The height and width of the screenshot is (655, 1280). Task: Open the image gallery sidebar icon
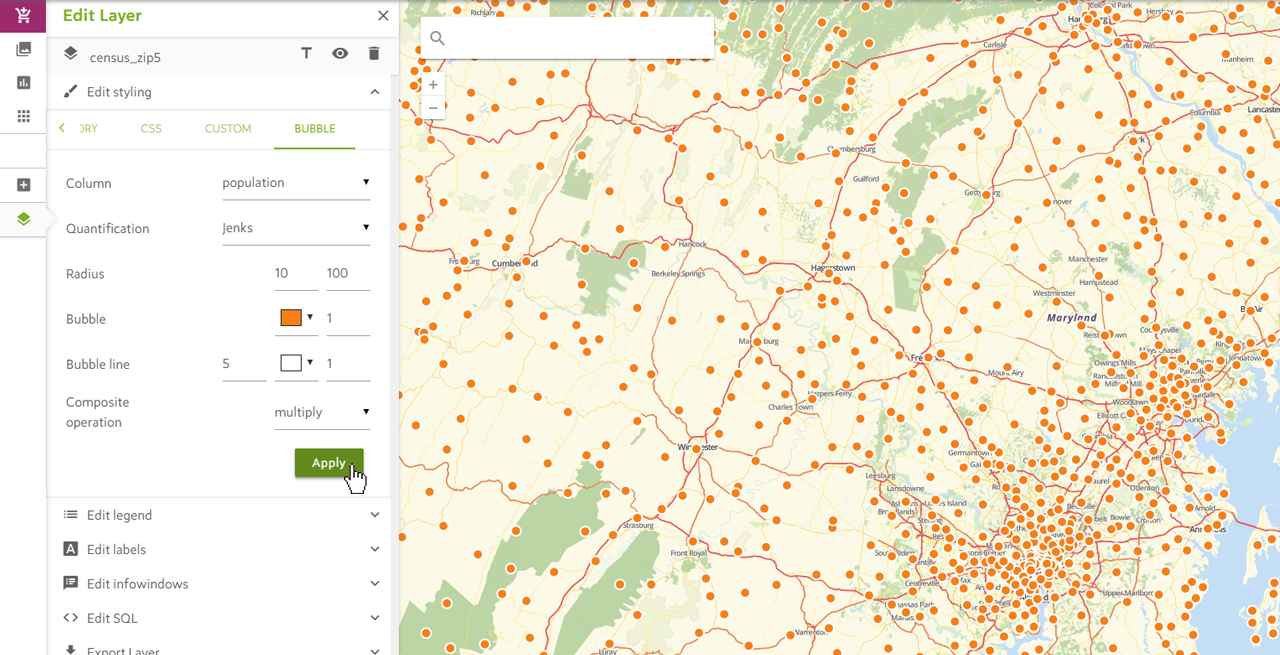[x=23, y=49]
